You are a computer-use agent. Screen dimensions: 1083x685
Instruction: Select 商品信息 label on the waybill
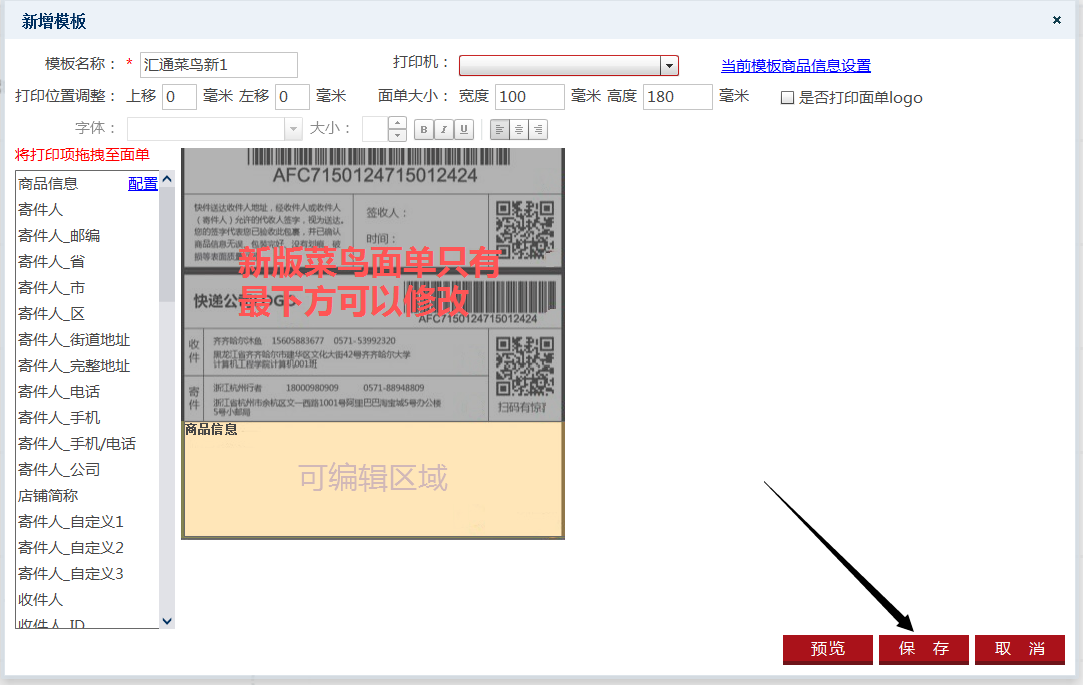[x=211, y=430]
